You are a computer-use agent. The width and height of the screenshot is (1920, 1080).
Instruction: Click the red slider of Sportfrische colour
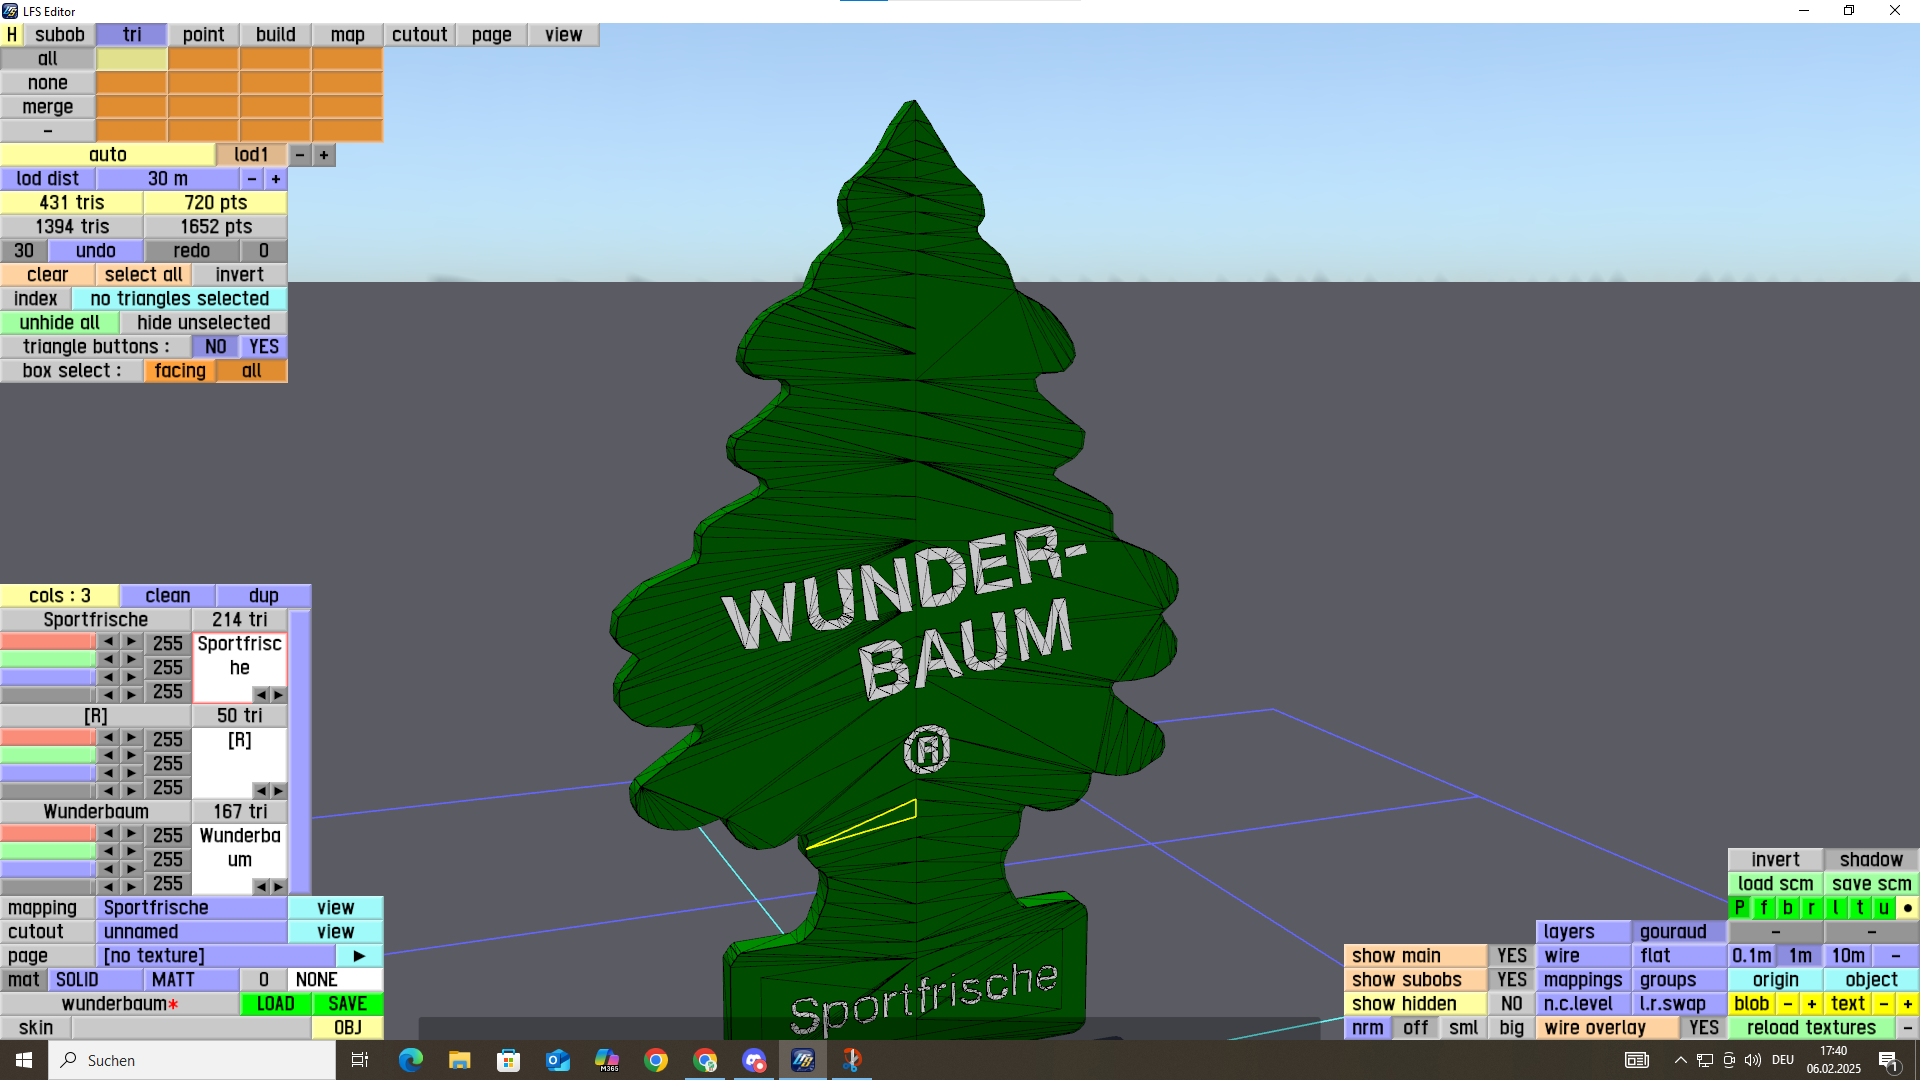[48, 641]
